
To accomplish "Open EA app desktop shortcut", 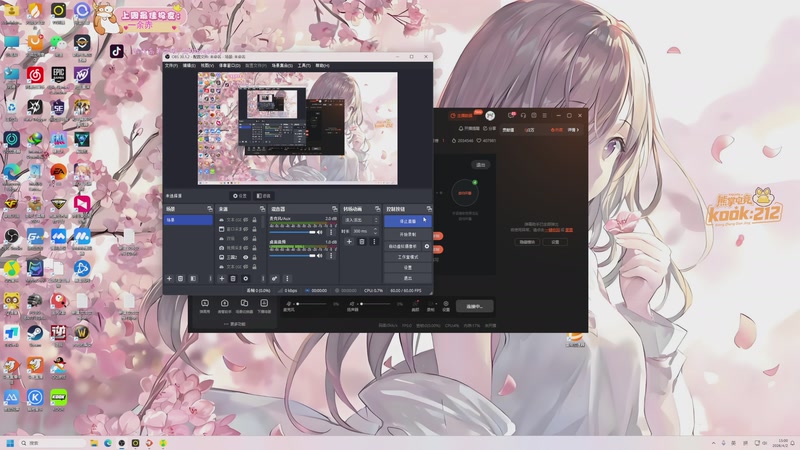I will pos(58,174).
